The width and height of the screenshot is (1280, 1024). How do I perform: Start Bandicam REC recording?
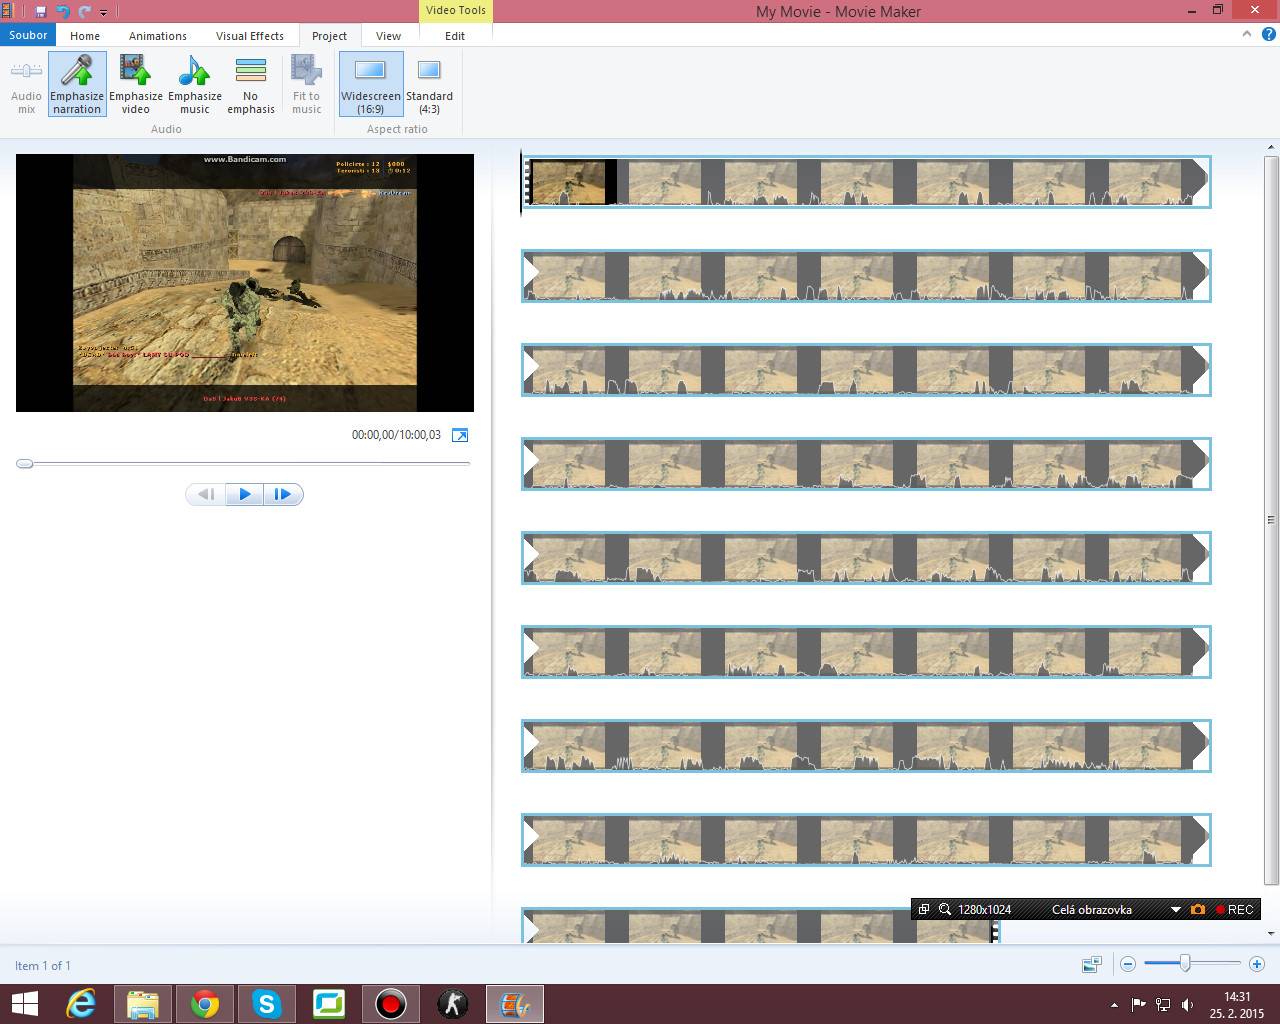1235,909
